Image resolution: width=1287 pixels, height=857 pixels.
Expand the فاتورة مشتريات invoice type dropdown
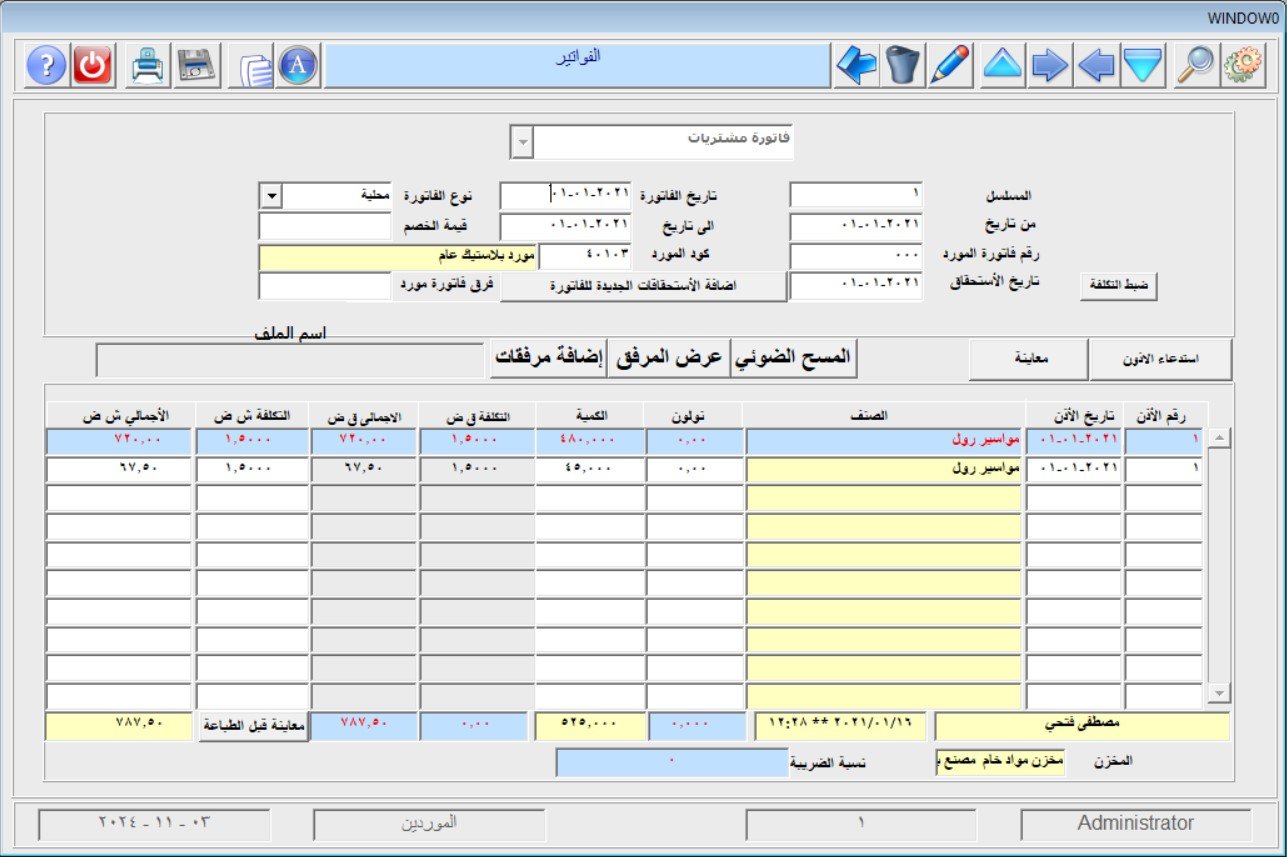coord(521,142)
